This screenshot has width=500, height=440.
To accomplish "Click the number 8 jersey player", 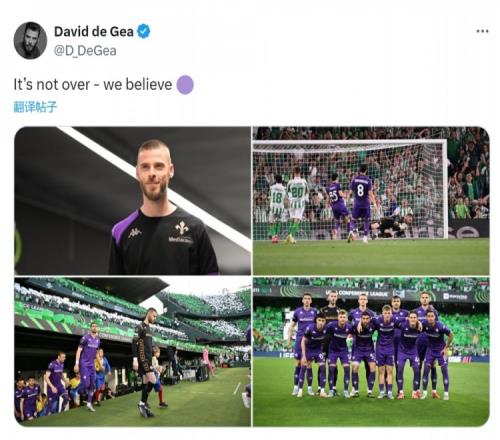I will (361, 203).
